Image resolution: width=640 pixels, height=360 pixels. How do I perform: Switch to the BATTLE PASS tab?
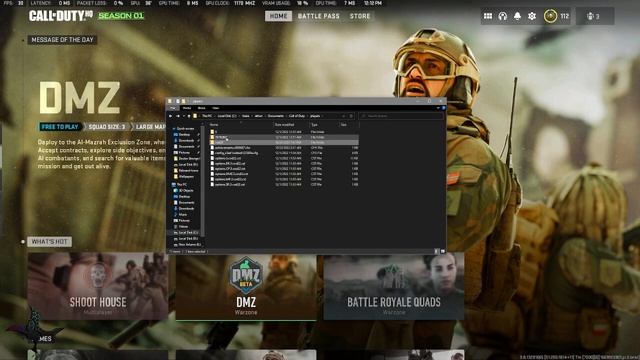[x=318, y=16]
